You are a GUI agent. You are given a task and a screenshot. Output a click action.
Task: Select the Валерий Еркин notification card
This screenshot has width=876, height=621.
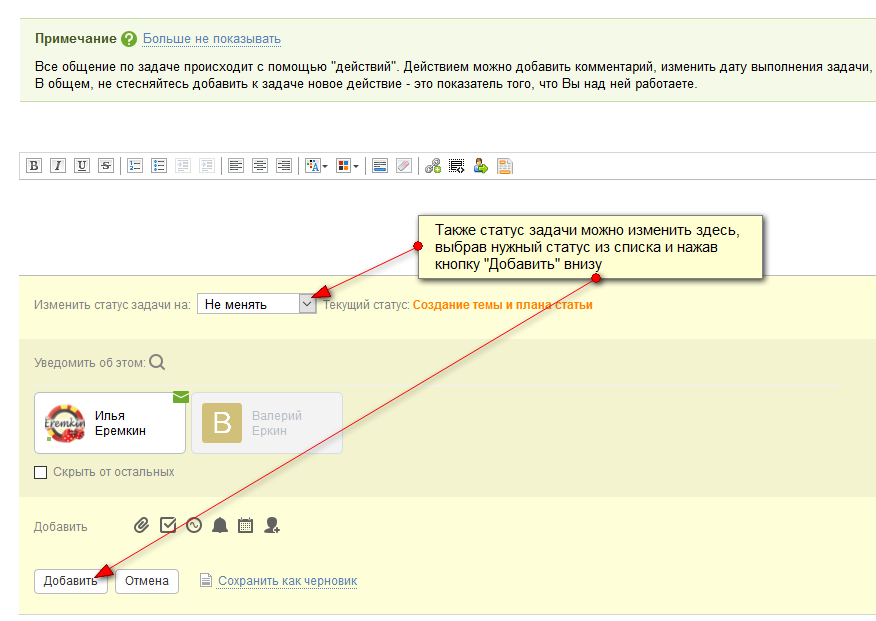[267, 423]
